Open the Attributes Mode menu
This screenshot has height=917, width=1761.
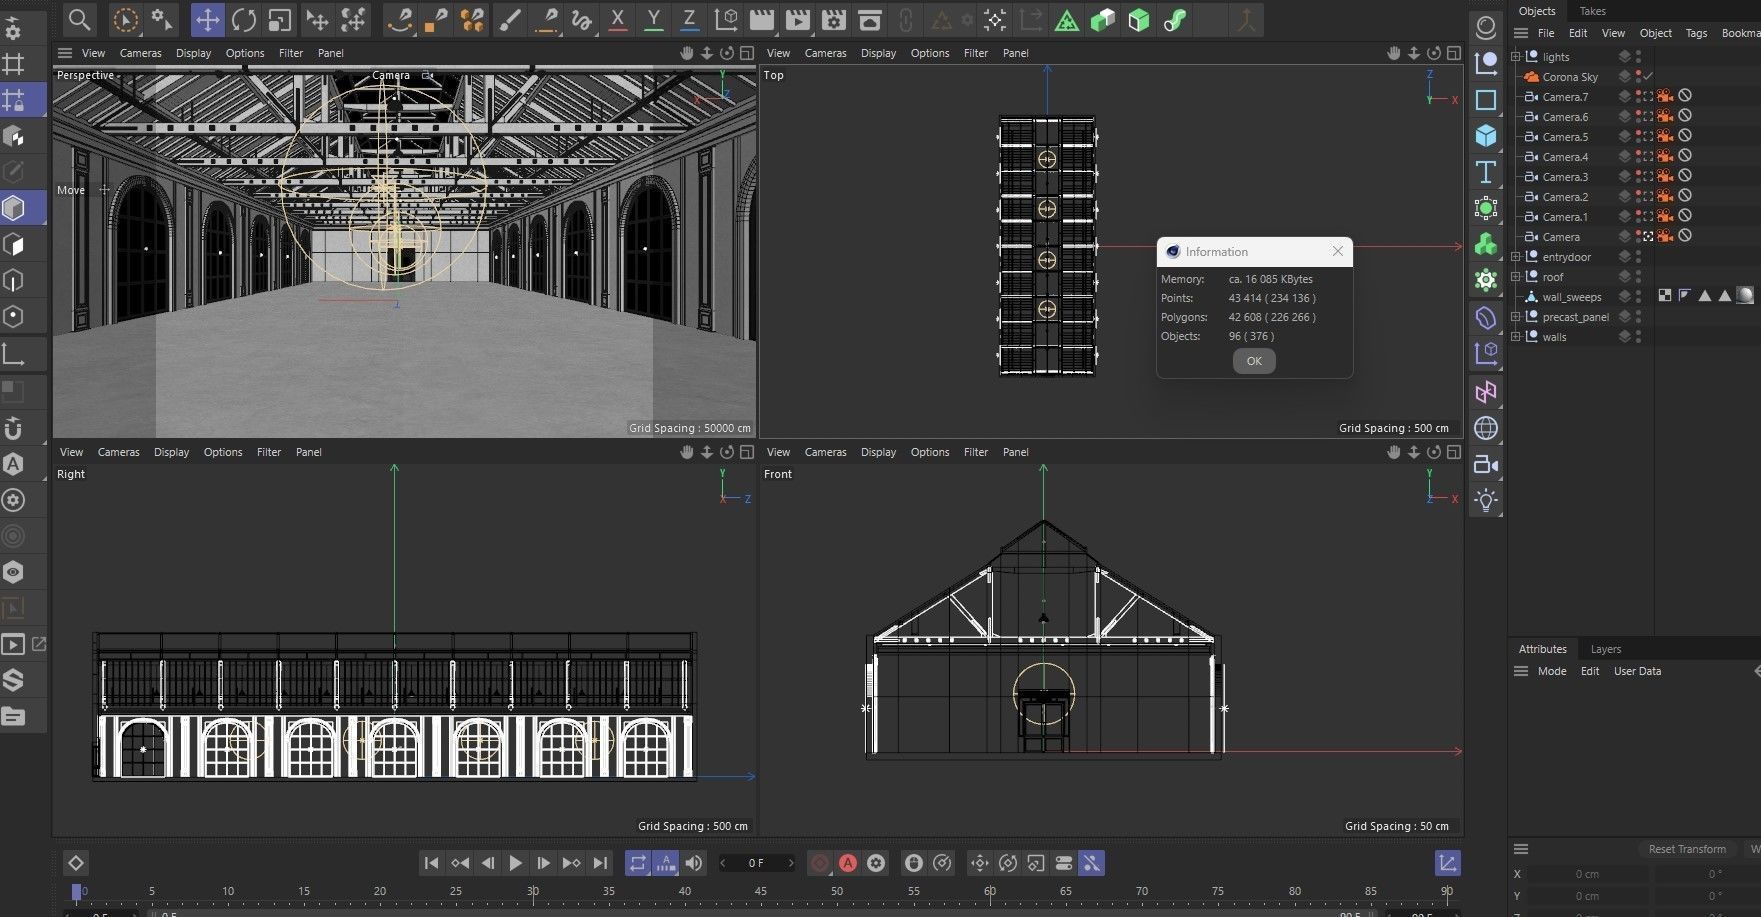point(1552,671)
